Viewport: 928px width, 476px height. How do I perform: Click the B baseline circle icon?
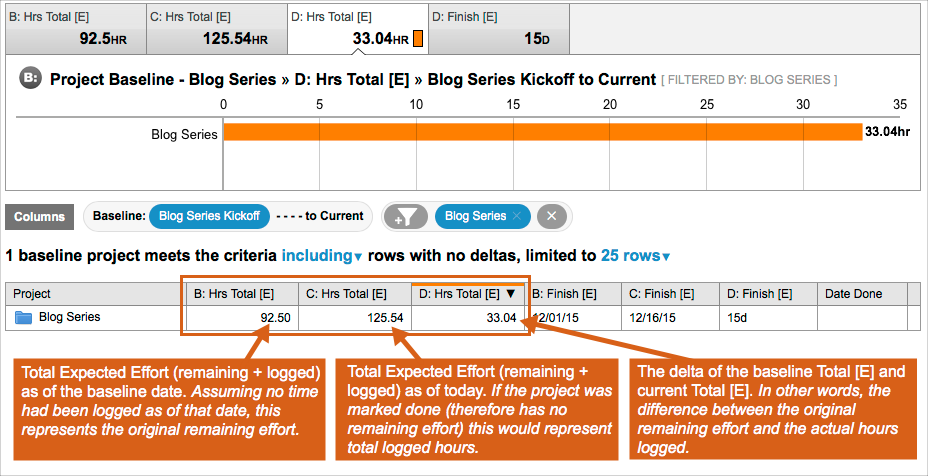[x=30, y=80]
